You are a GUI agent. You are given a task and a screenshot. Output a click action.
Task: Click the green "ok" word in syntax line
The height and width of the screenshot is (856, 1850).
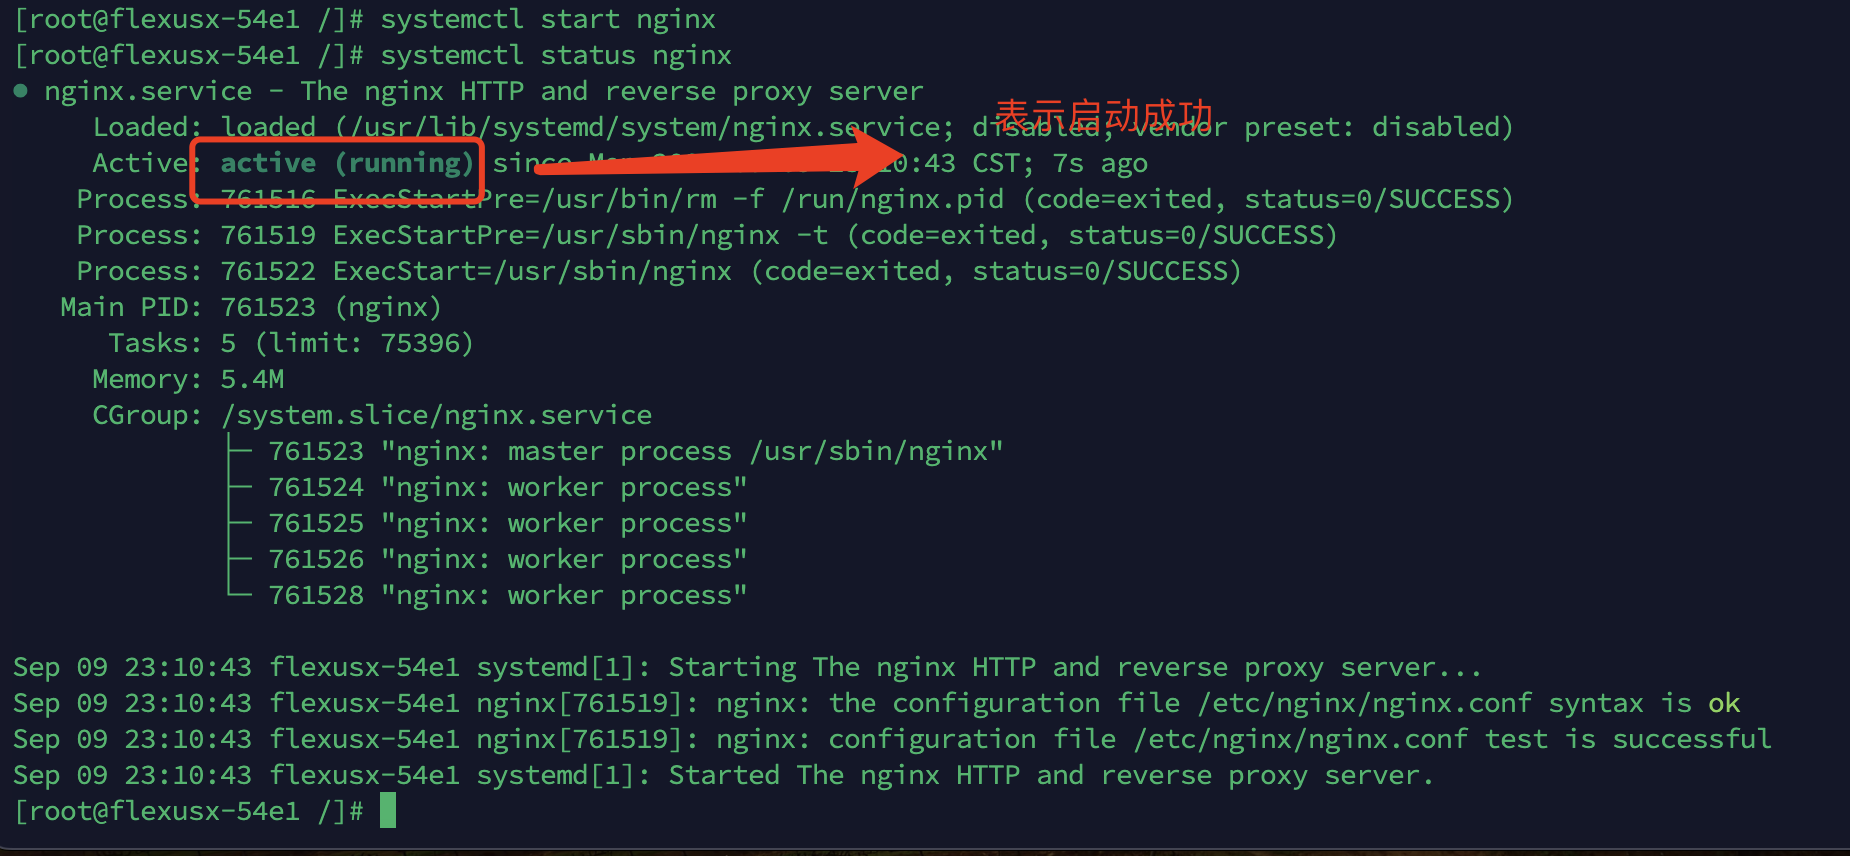(x=1724, y=703)
